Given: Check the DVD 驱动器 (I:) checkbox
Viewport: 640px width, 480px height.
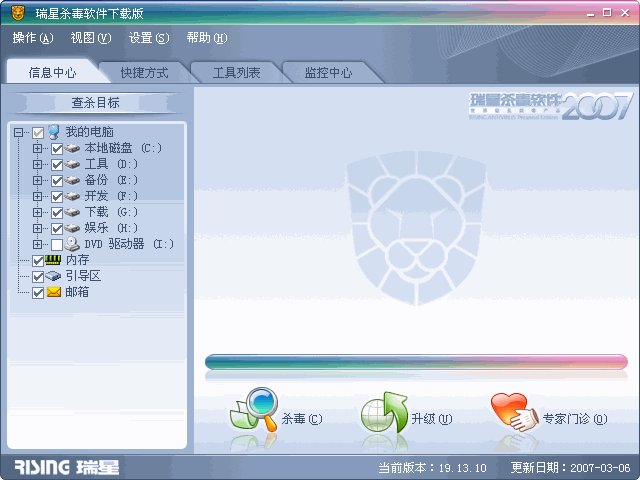Looking at the screenshot, I should point(57,244).
